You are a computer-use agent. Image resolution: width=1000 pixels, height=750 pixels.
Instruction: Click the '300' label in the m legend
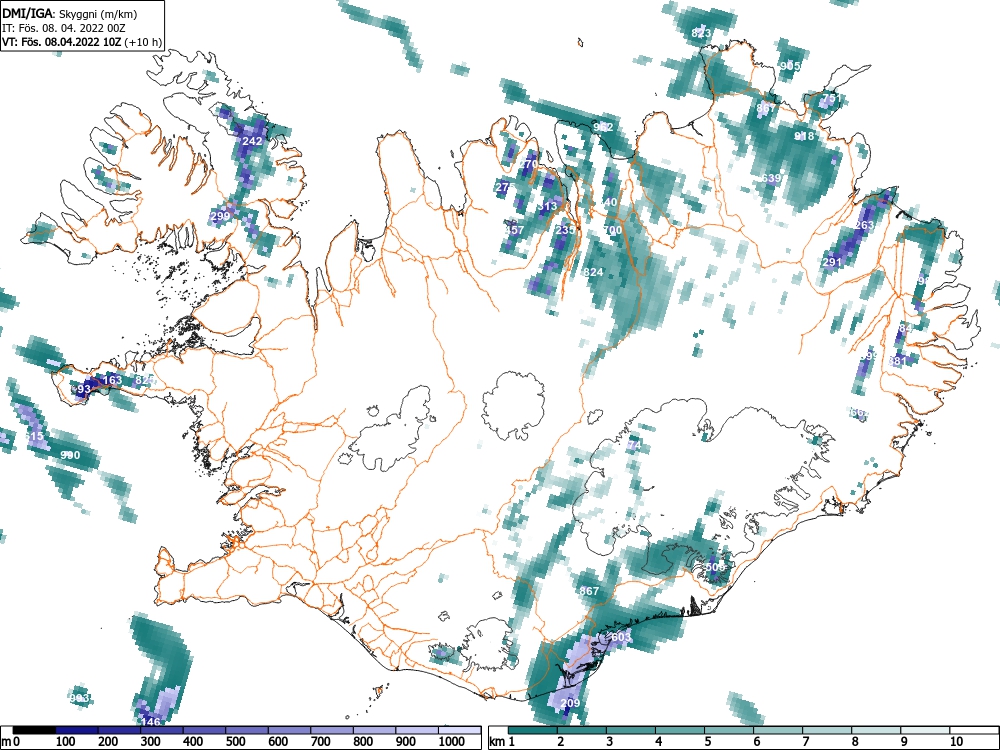tap(151, 741)
